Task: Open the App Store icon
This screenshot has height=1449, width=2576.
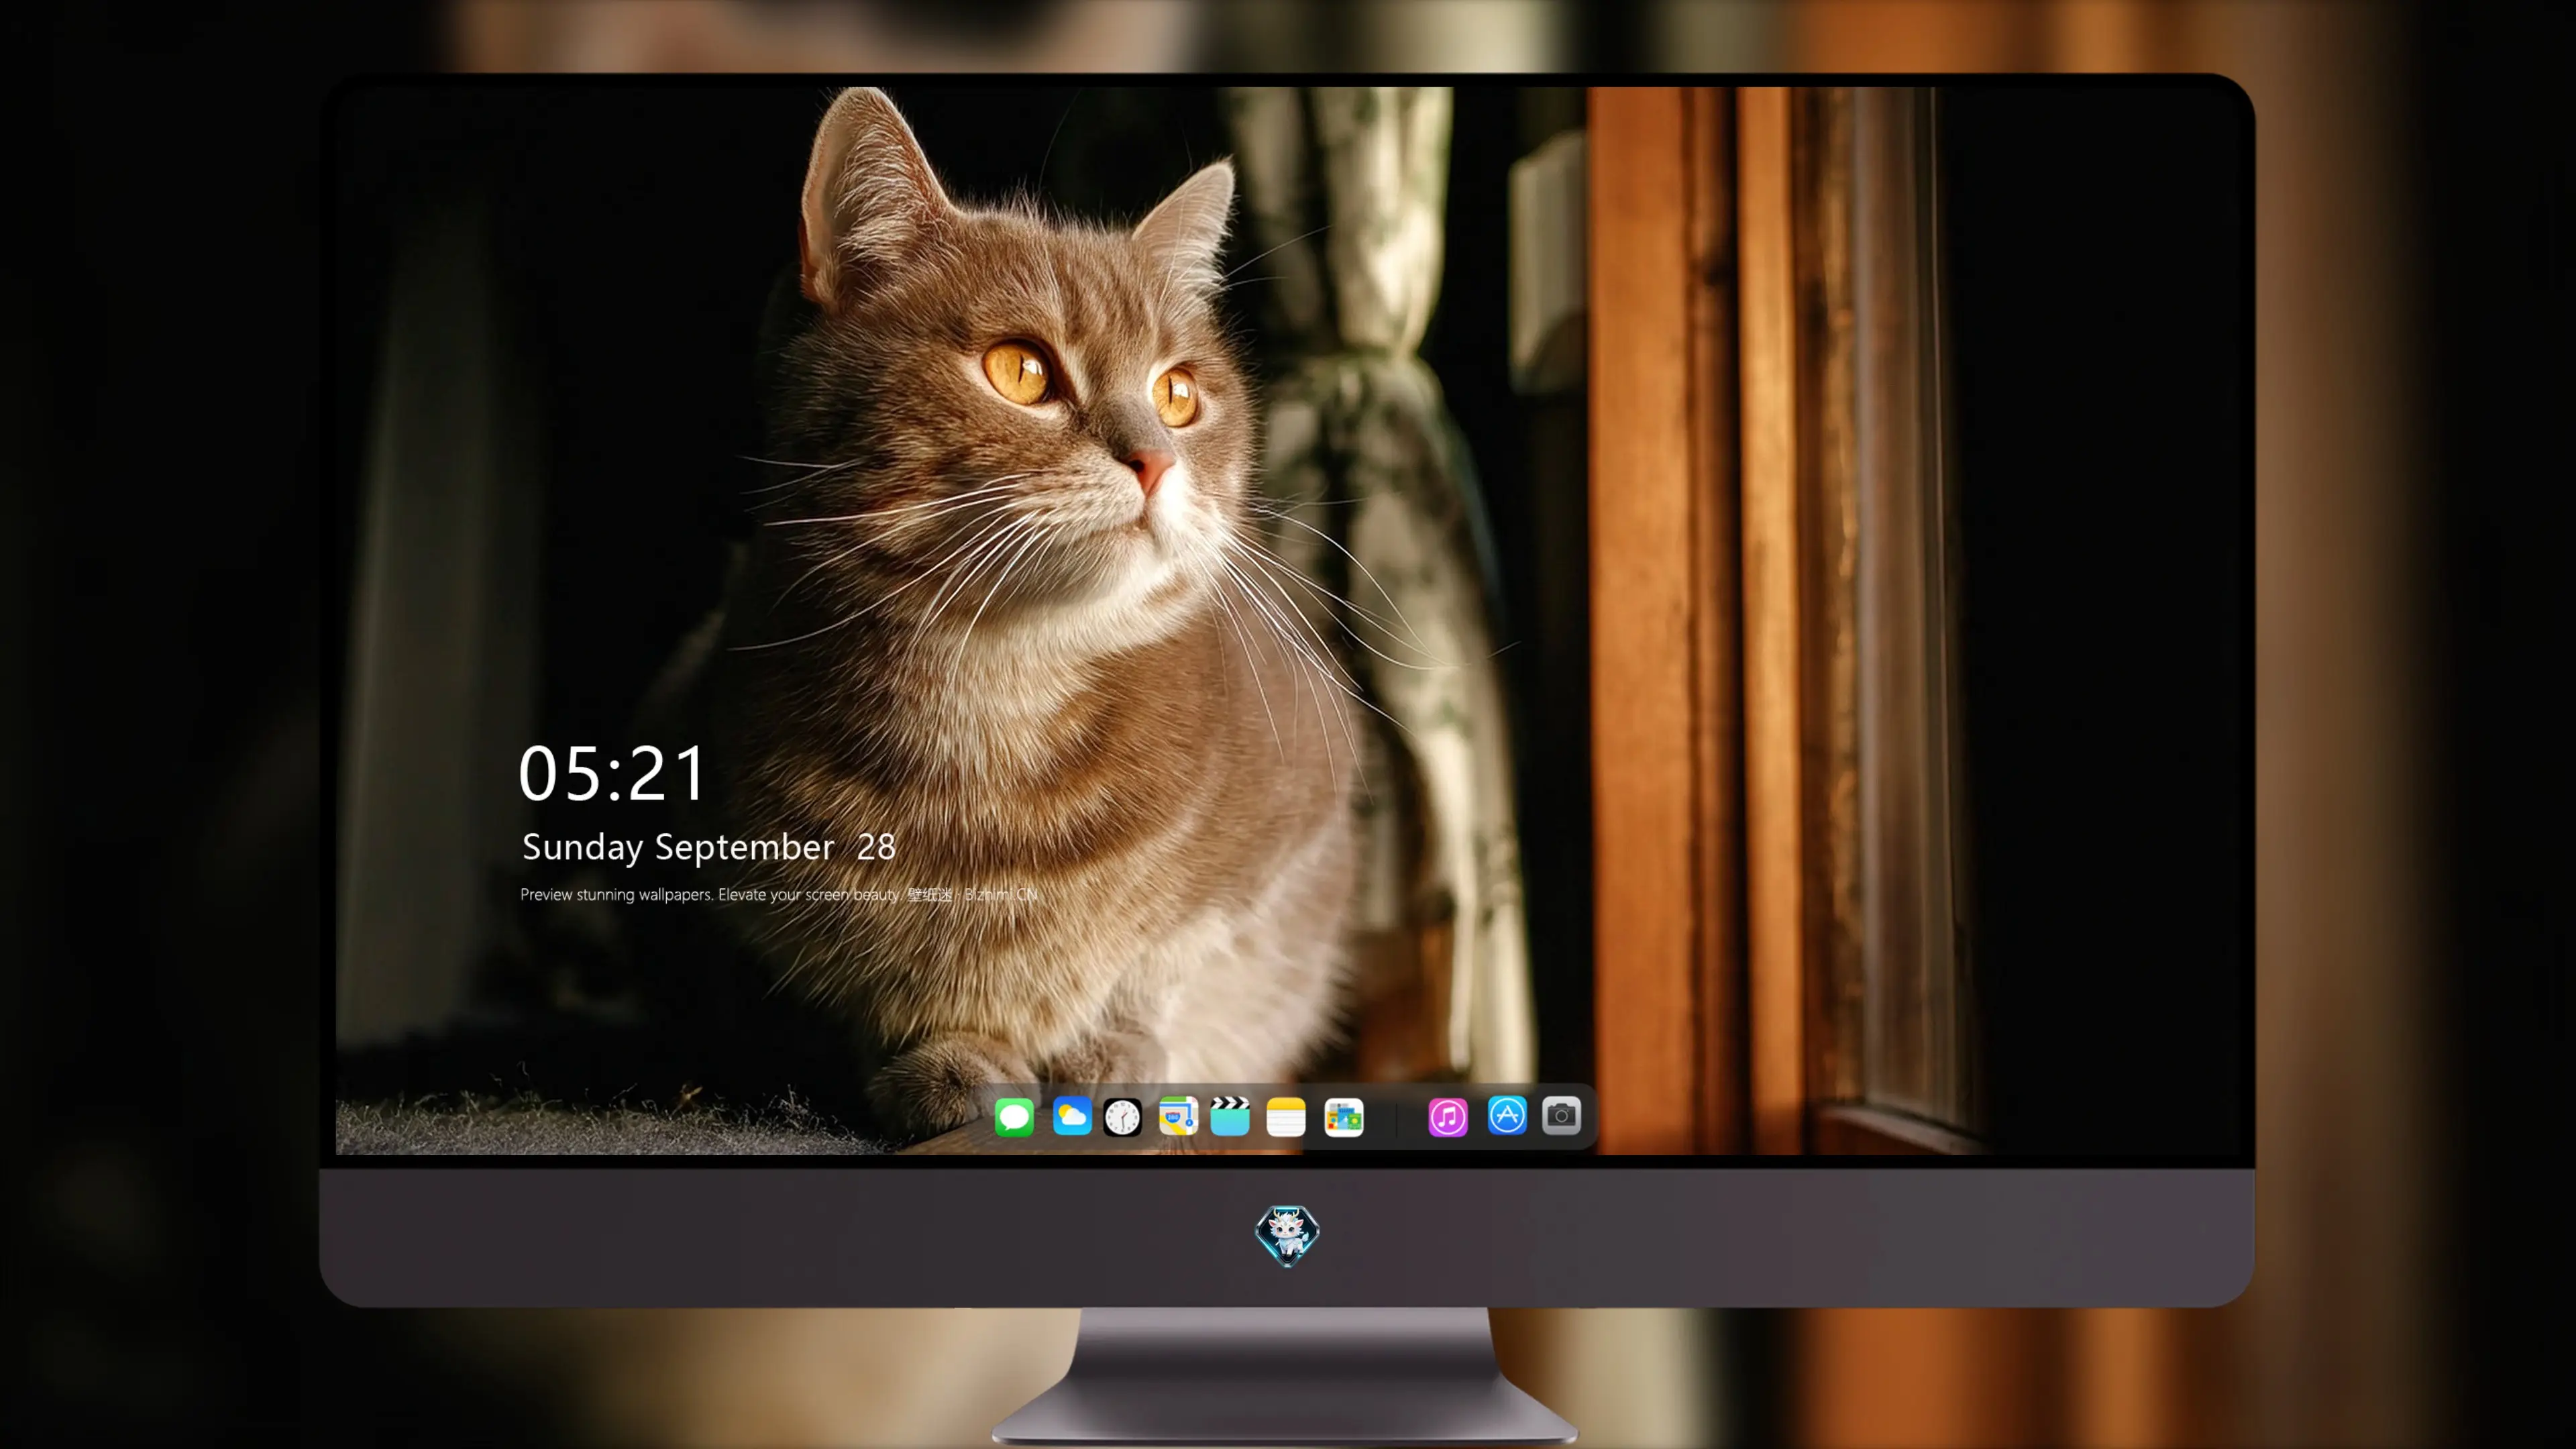Action: tap(1507, 1115)
